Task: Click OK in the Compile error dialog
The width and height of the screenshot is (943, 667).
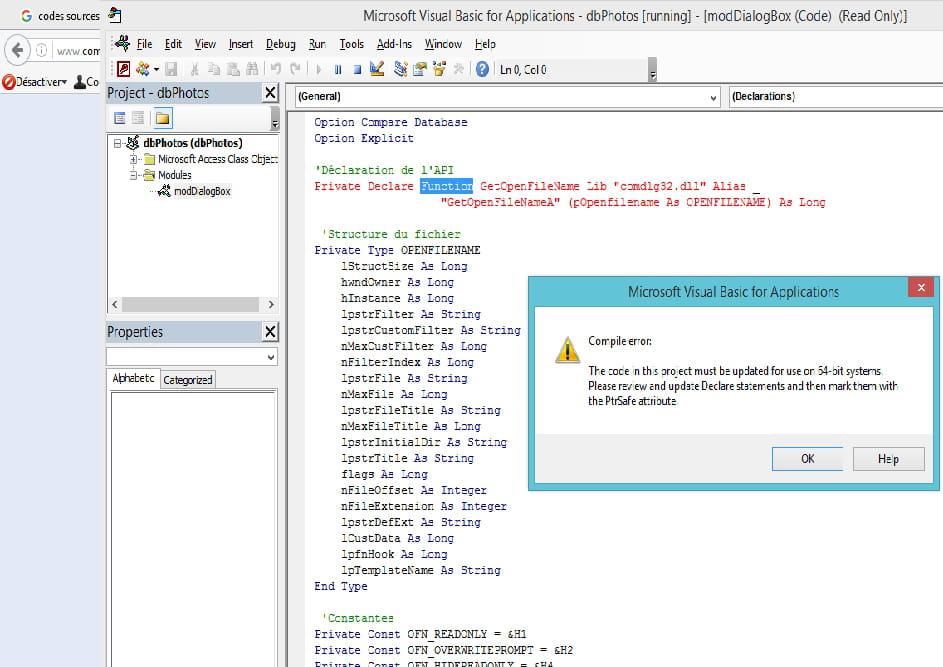Action: pos(808,459)
